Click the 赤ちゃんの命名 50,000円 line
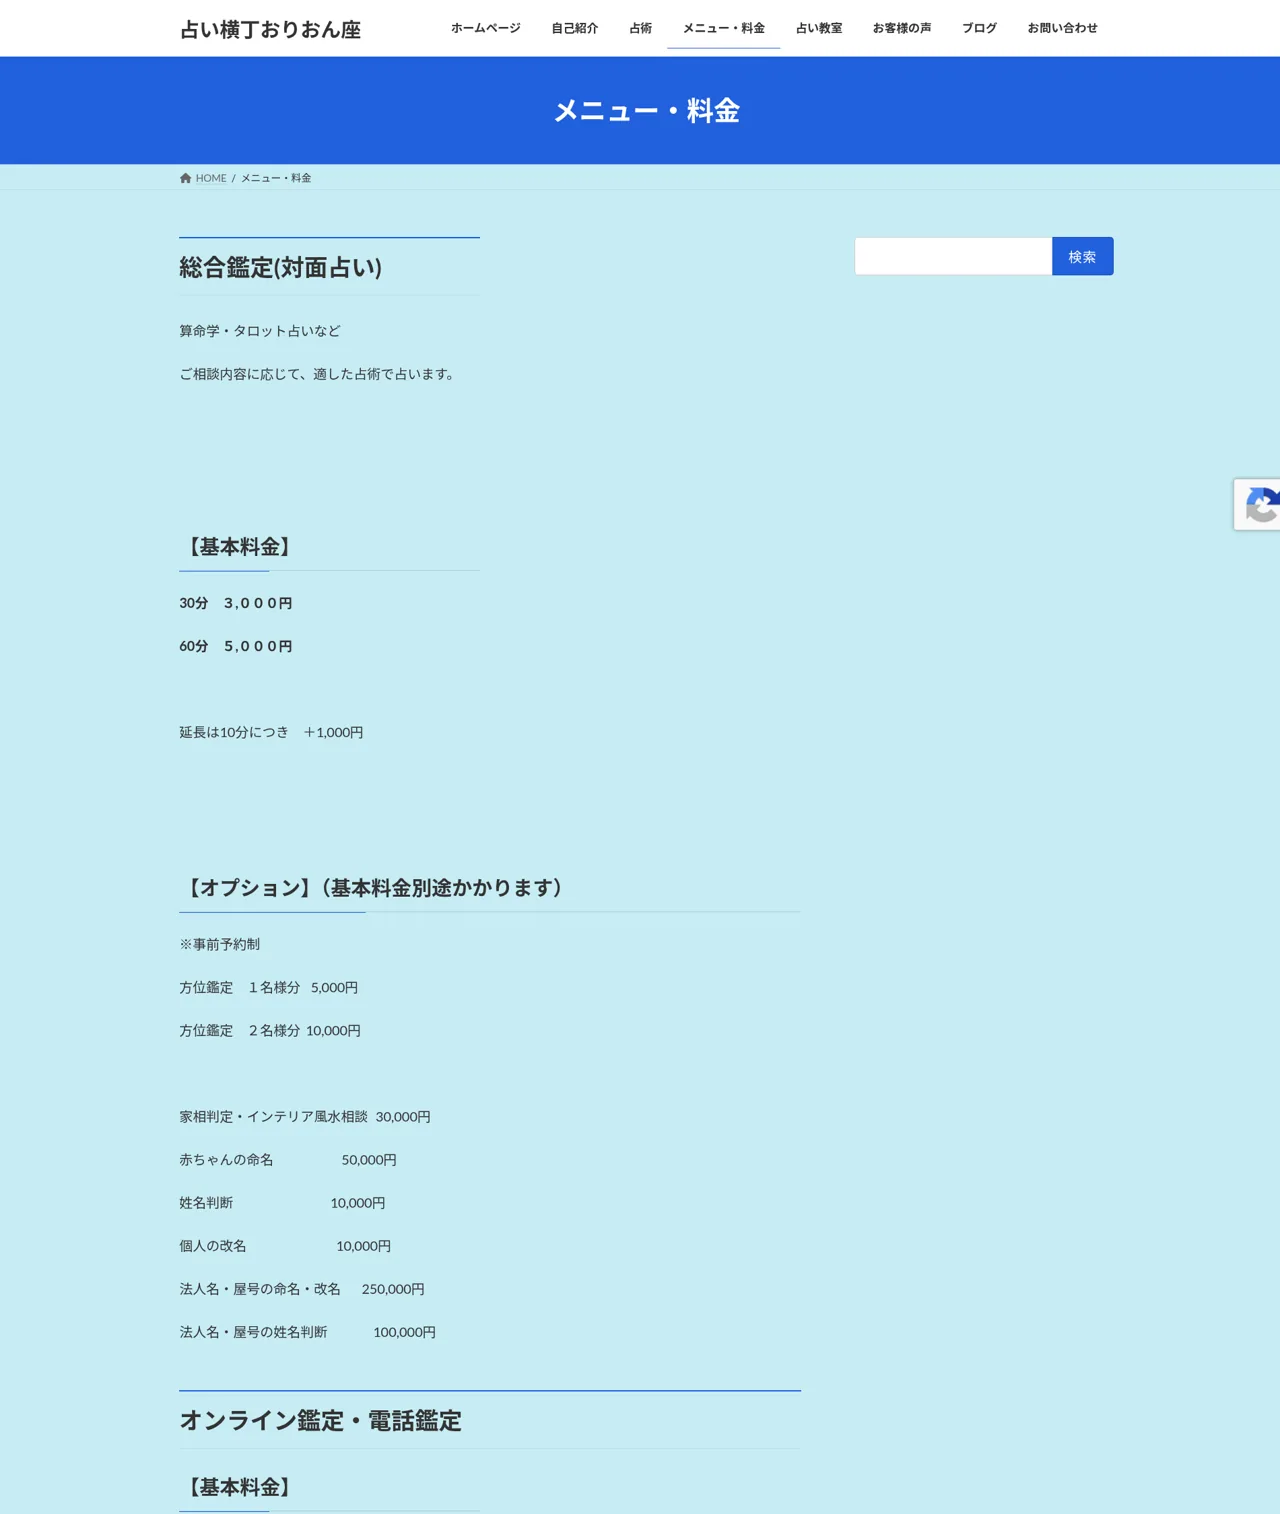1280x1514 pixels. (288, 1159)
